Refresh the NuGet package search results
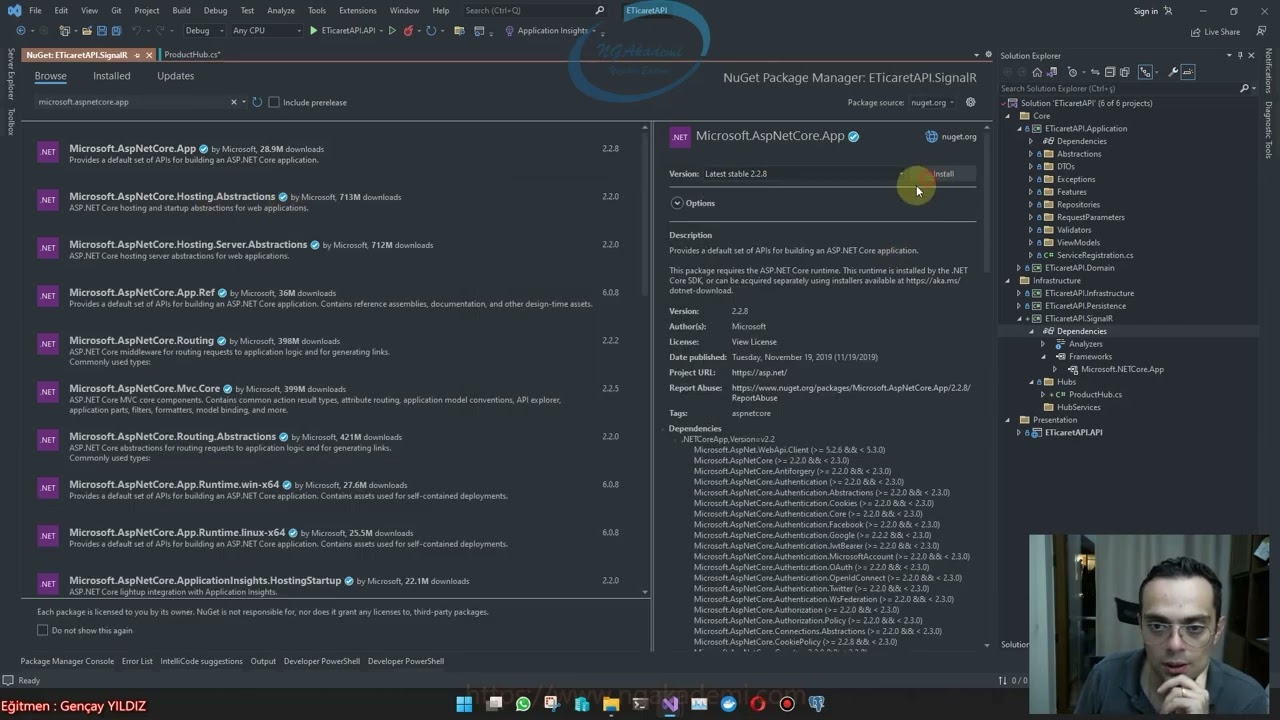Screen dimensions: 1280x720 click(x=257, y=102)
